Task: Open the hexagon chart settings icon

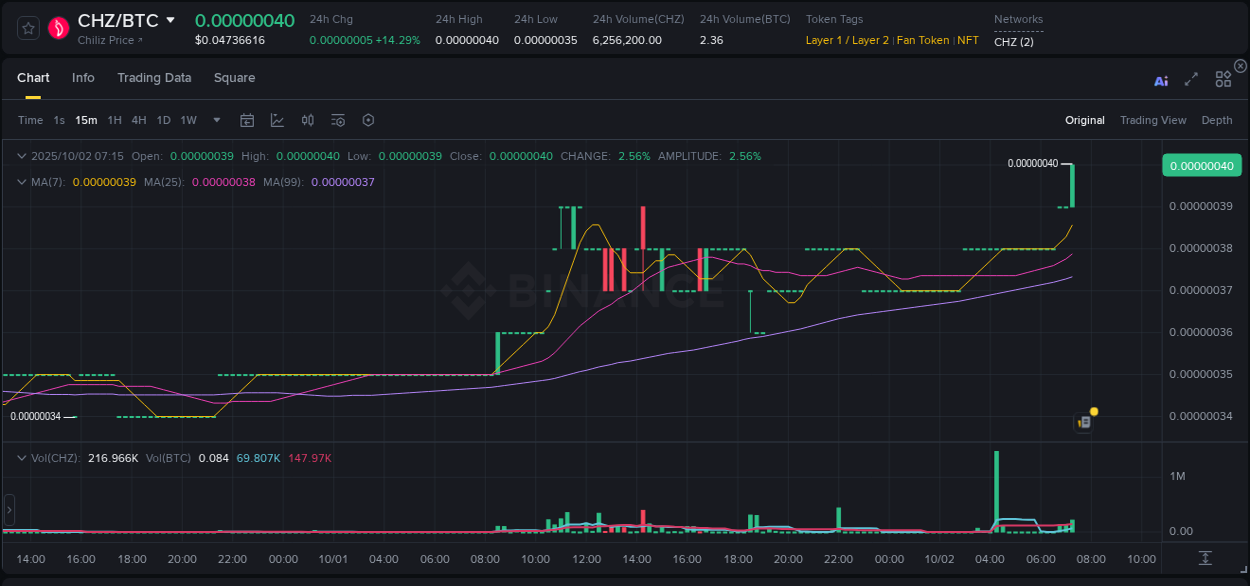Action: [x=368, y=120]
